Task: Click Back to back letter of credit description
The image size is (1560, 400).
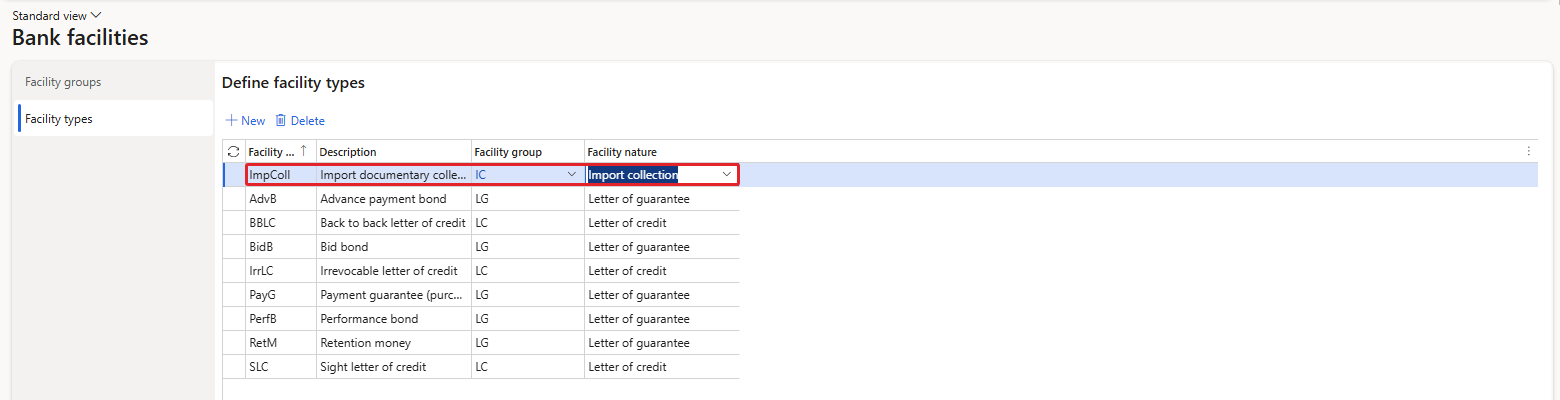Action: coord(394,223)
